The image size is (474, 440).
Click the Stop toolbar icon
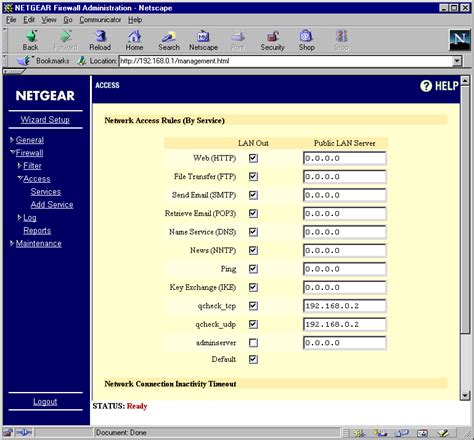click(x=342, y=36)
